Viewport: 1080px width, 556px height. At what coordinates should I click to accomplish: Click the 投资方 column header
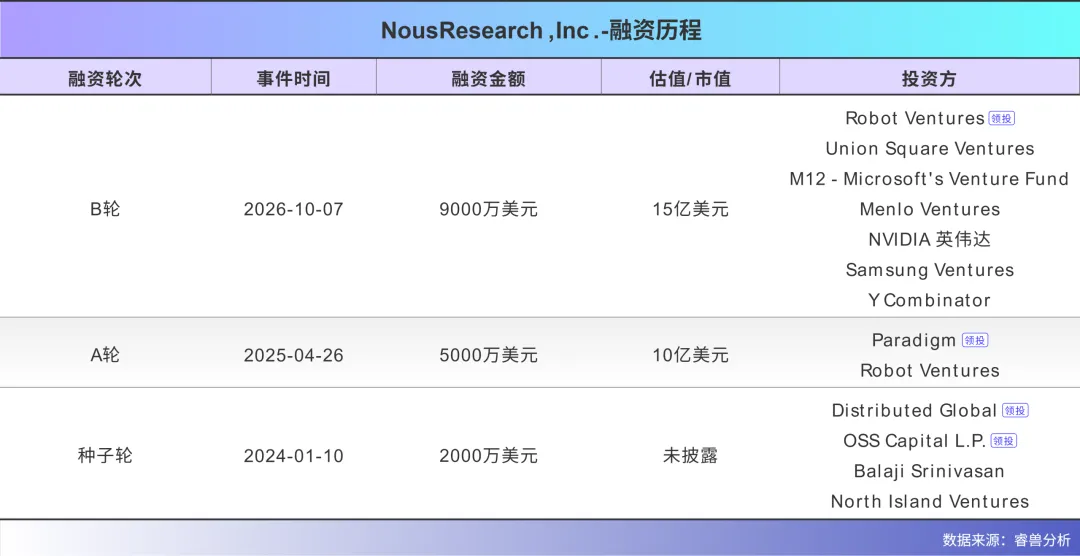[x=929, y=77]
